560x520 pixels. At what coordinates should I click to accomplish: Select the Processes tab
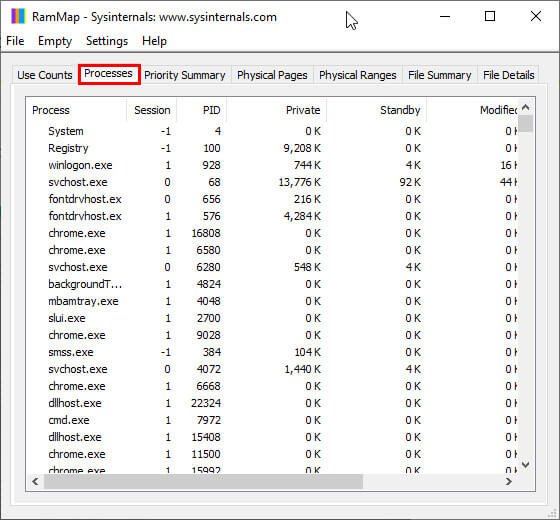109,74
